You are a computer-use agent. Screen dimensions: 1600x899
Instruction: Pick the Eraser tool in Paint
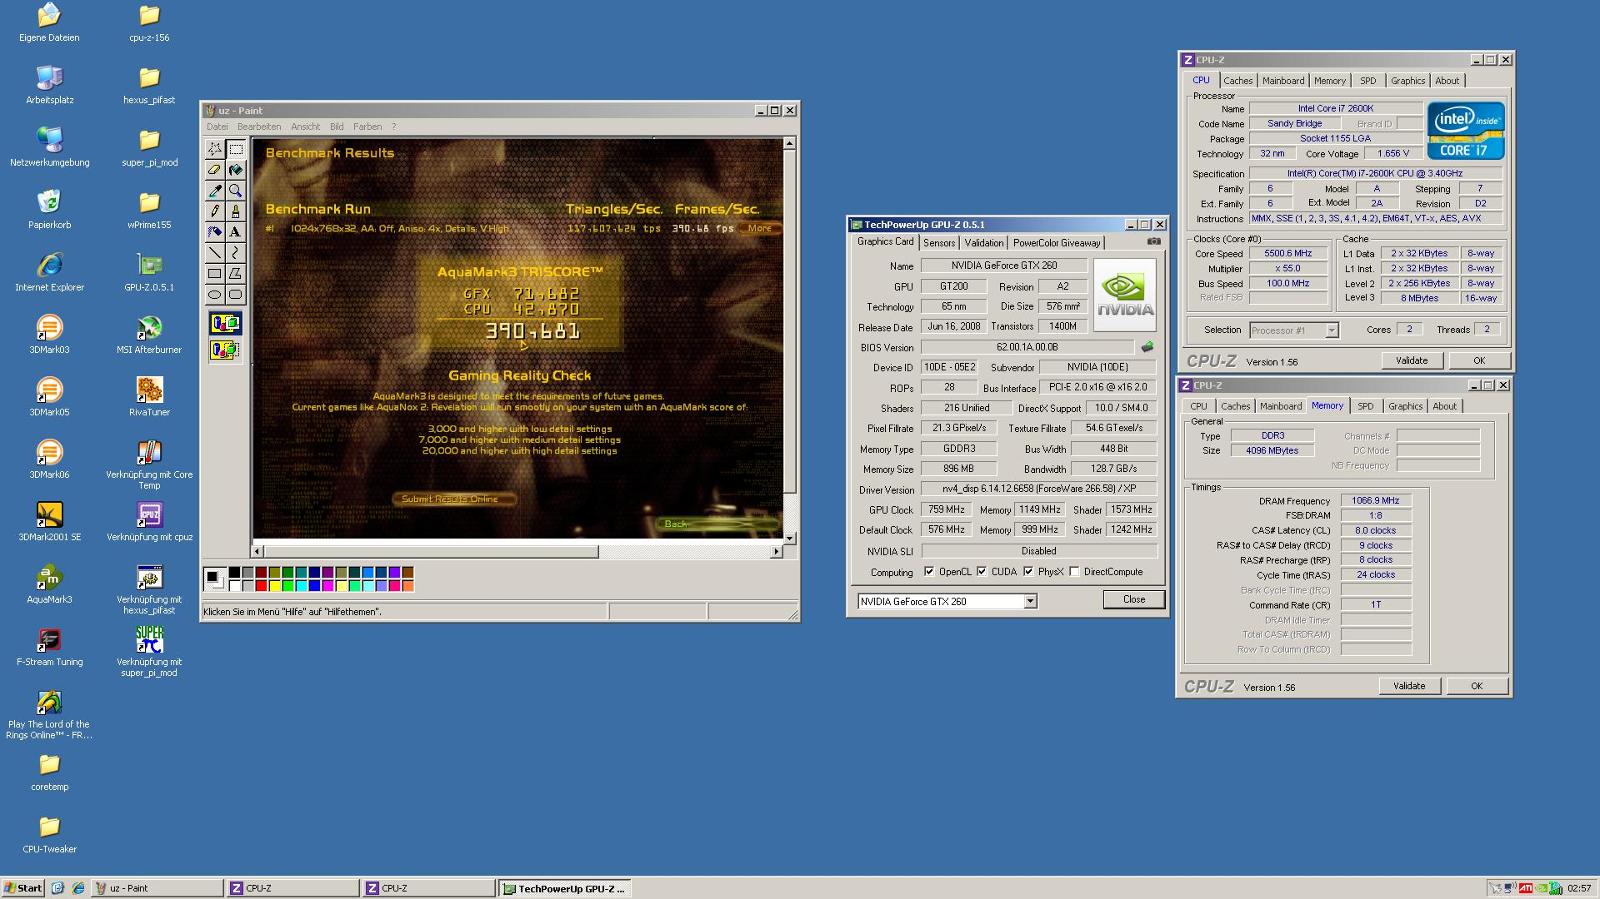[214, 170]
